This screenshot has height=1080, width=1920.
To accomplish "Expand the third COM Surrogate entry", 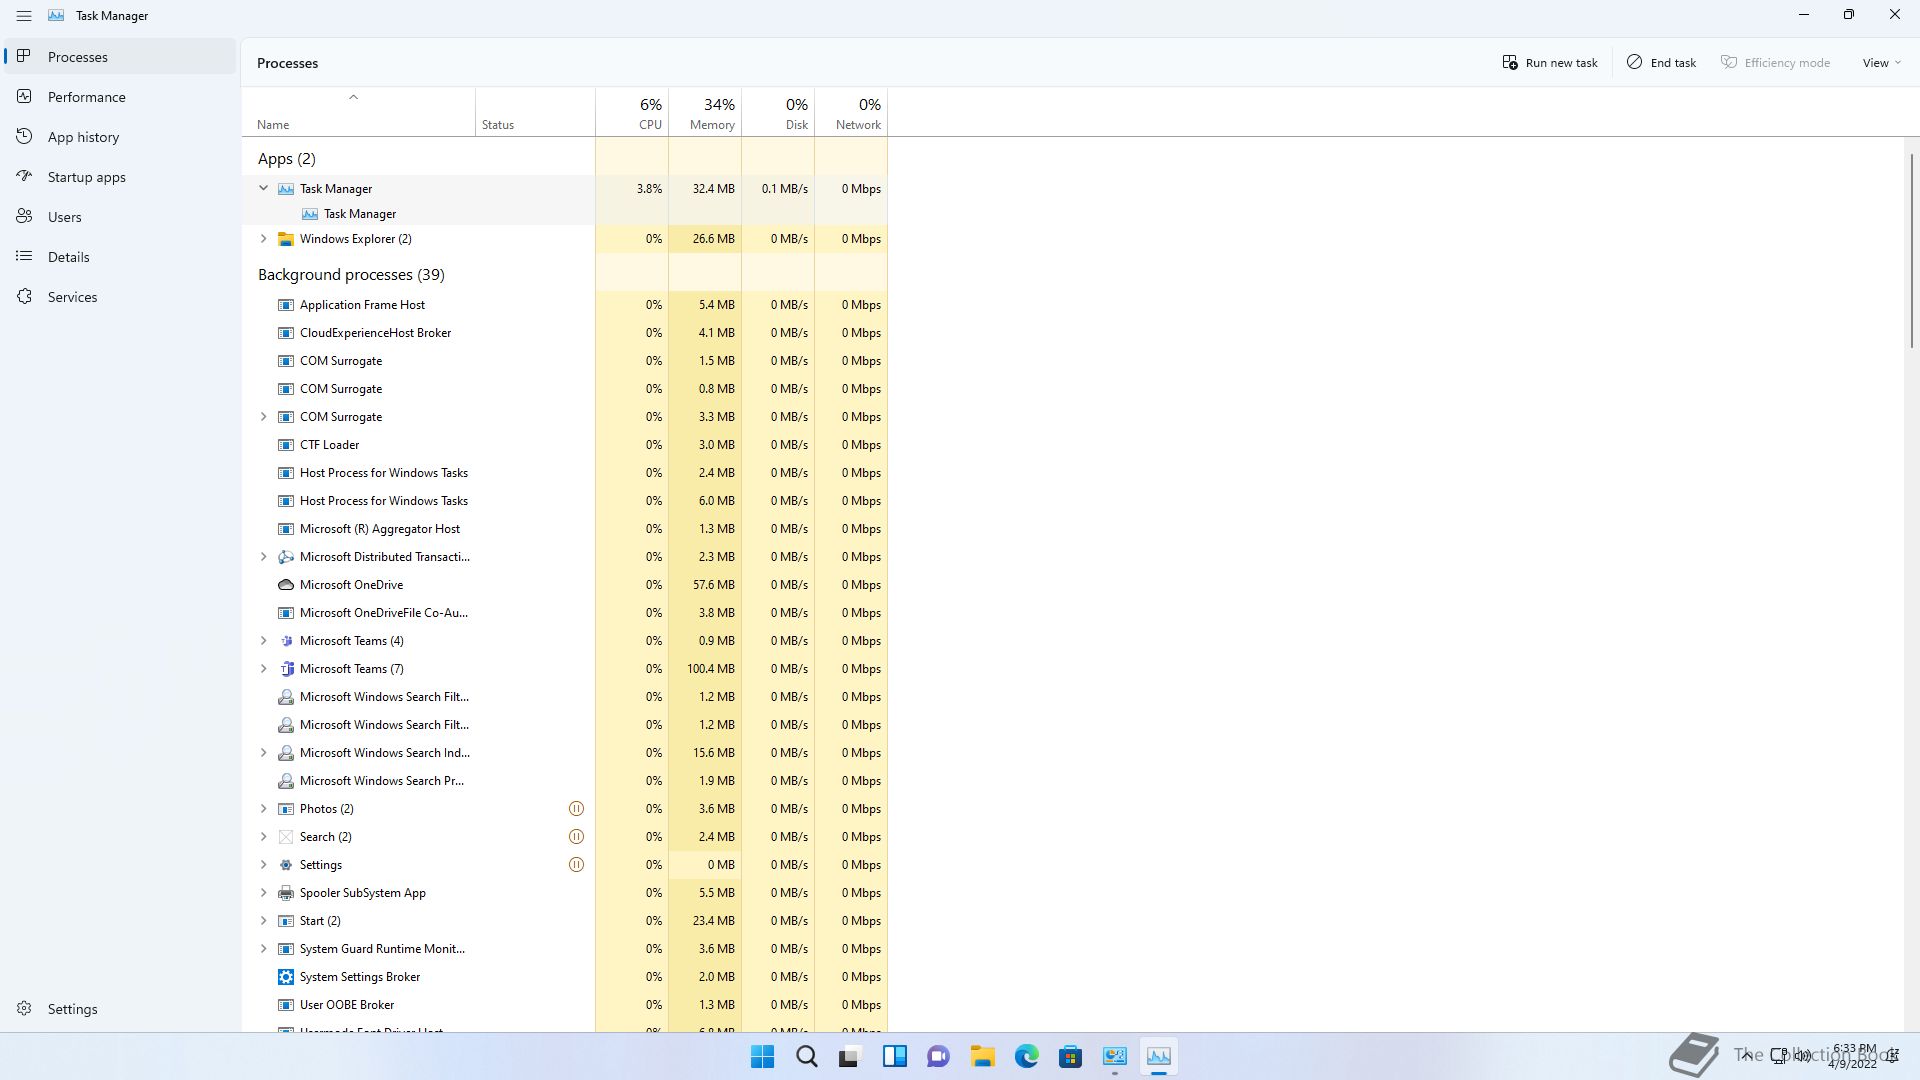I will point(263,416).
